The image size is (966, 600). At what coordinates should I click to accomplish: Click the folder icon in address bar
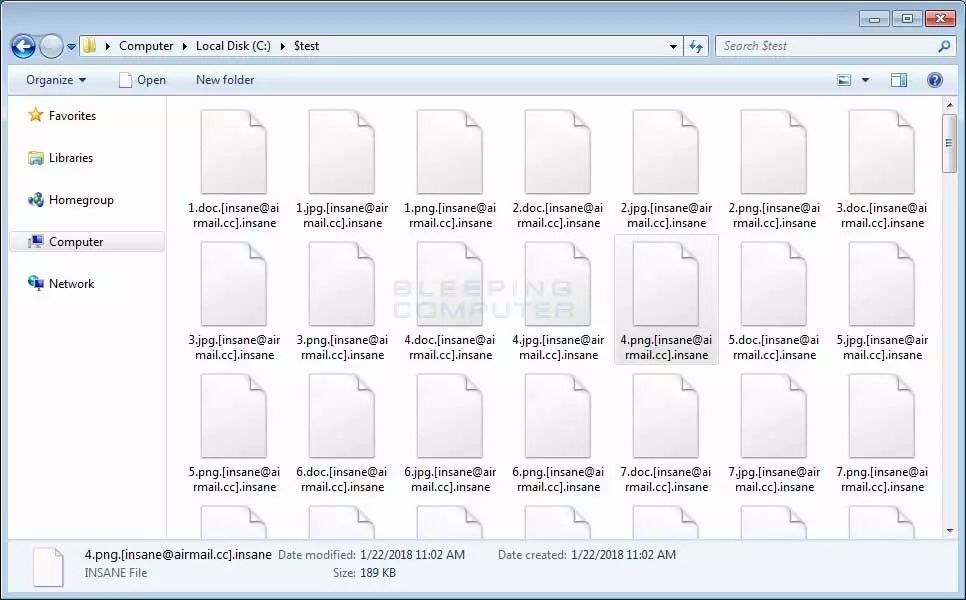click(90, 46)
